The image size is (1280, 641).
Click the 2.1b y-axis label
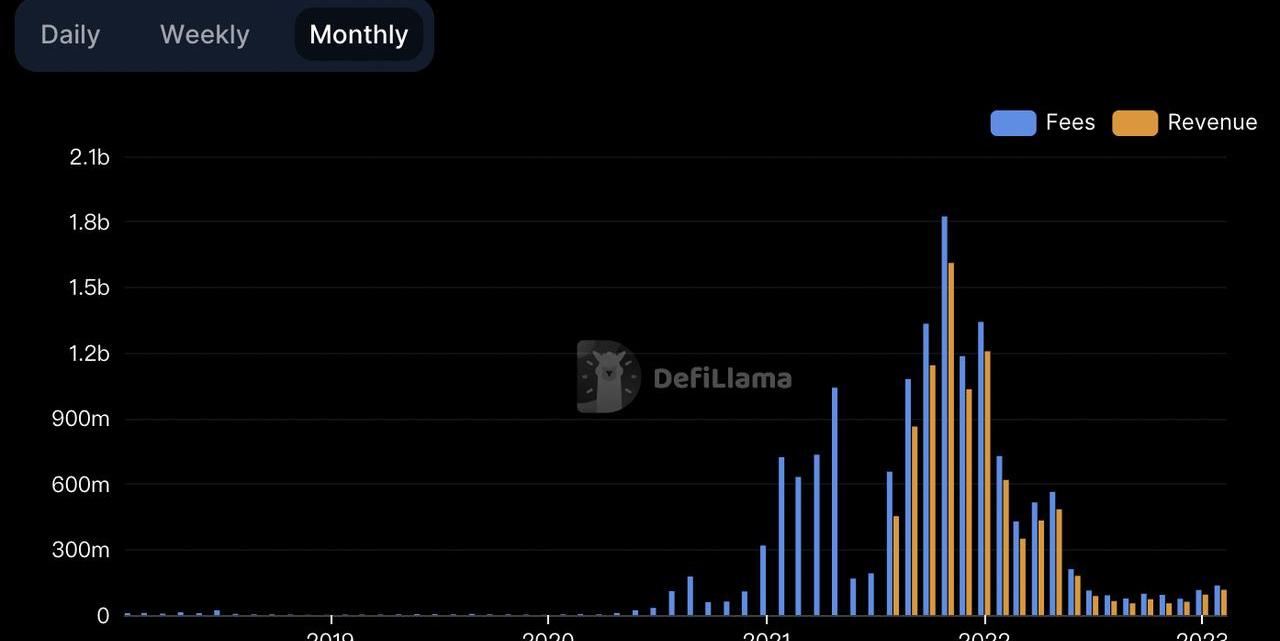coord(89,157)
